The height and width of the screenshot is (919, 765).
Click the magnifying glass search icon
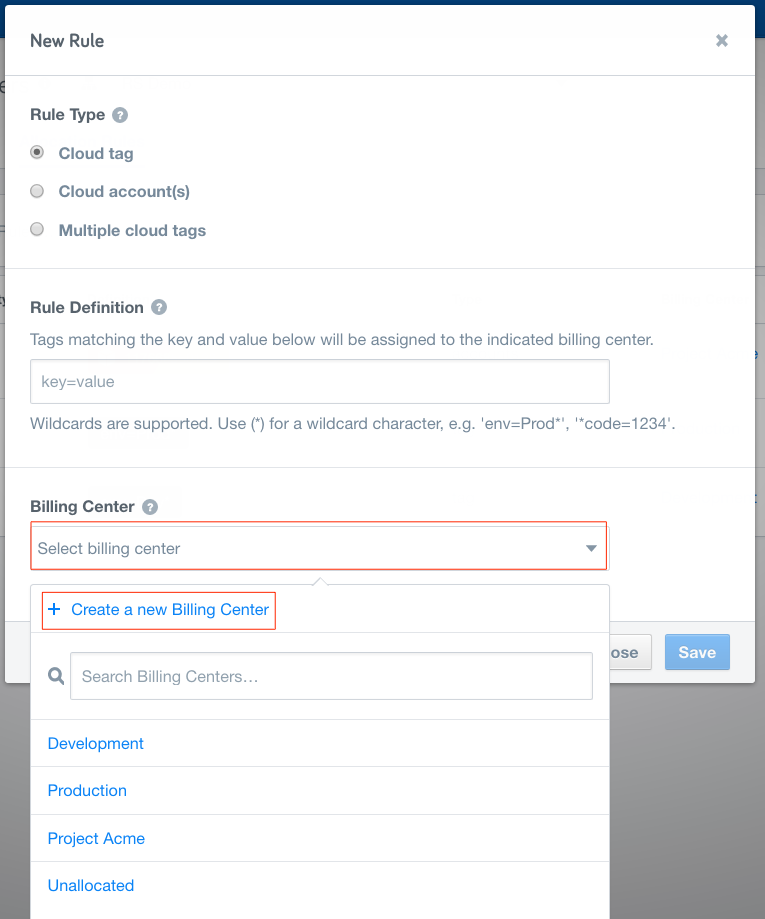tap(56, 676)
